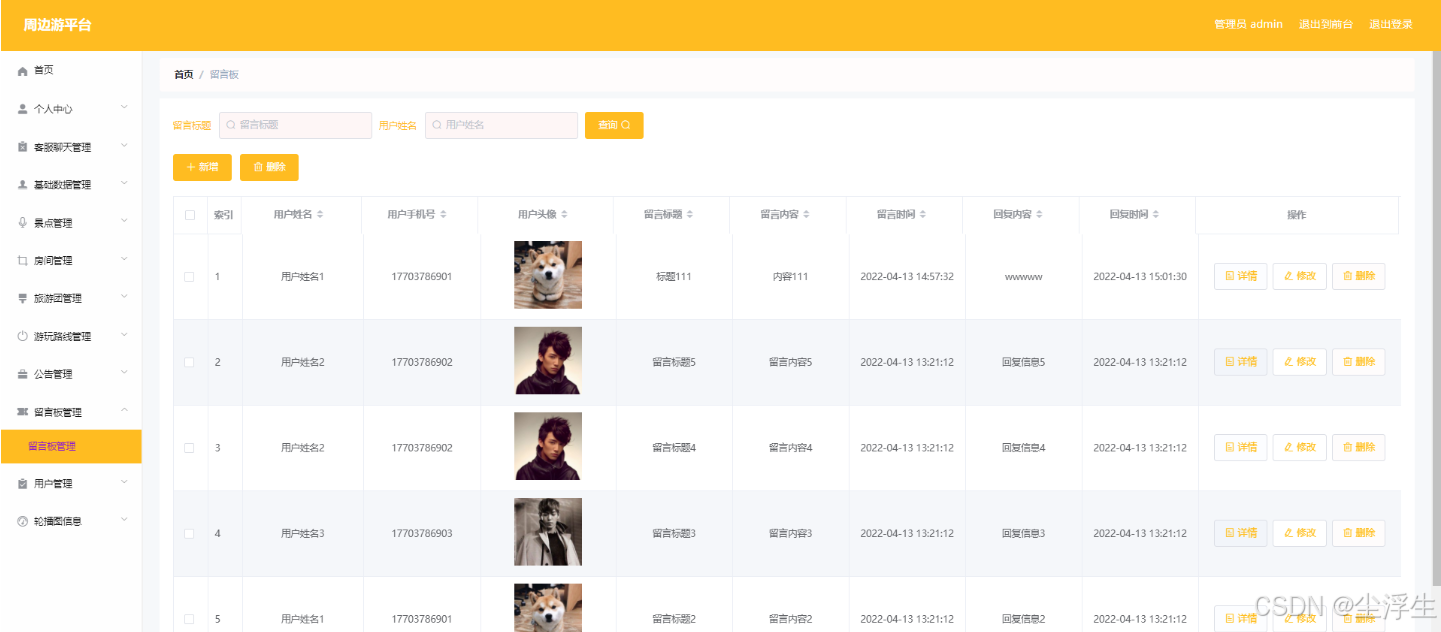Screen dimensions: 1441x632
Task: Open 详情 for row 1
Action: pos(1241,276)
